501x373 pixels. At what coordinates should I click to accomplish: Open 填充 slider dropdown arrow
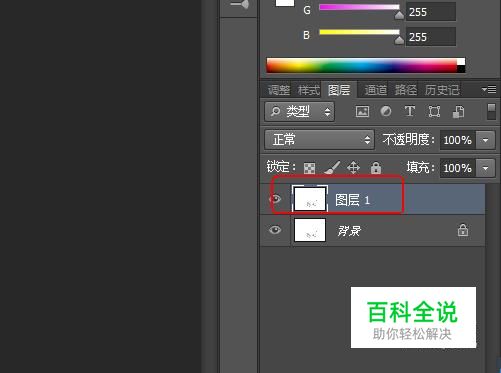[485, 168]
